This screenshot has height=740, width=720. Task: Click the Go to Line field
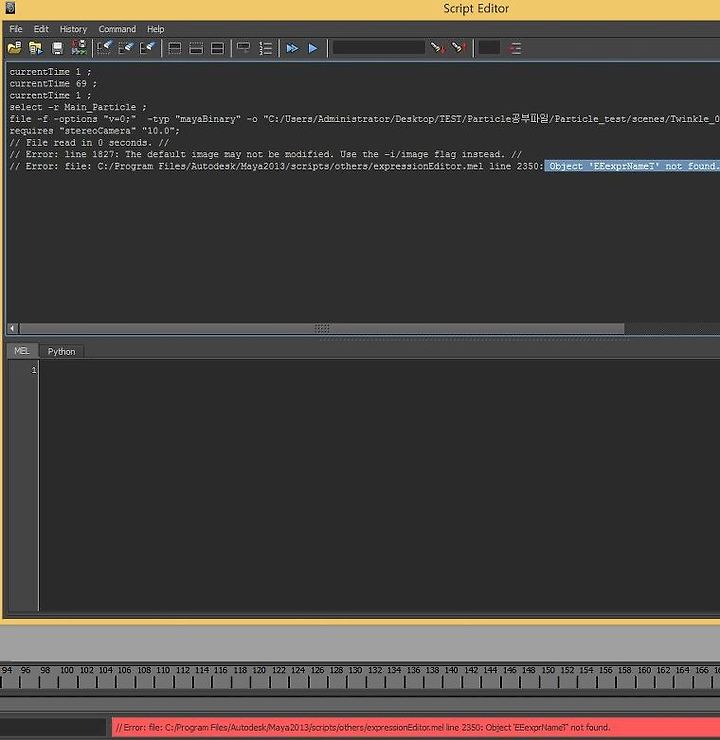coord(489,48)
